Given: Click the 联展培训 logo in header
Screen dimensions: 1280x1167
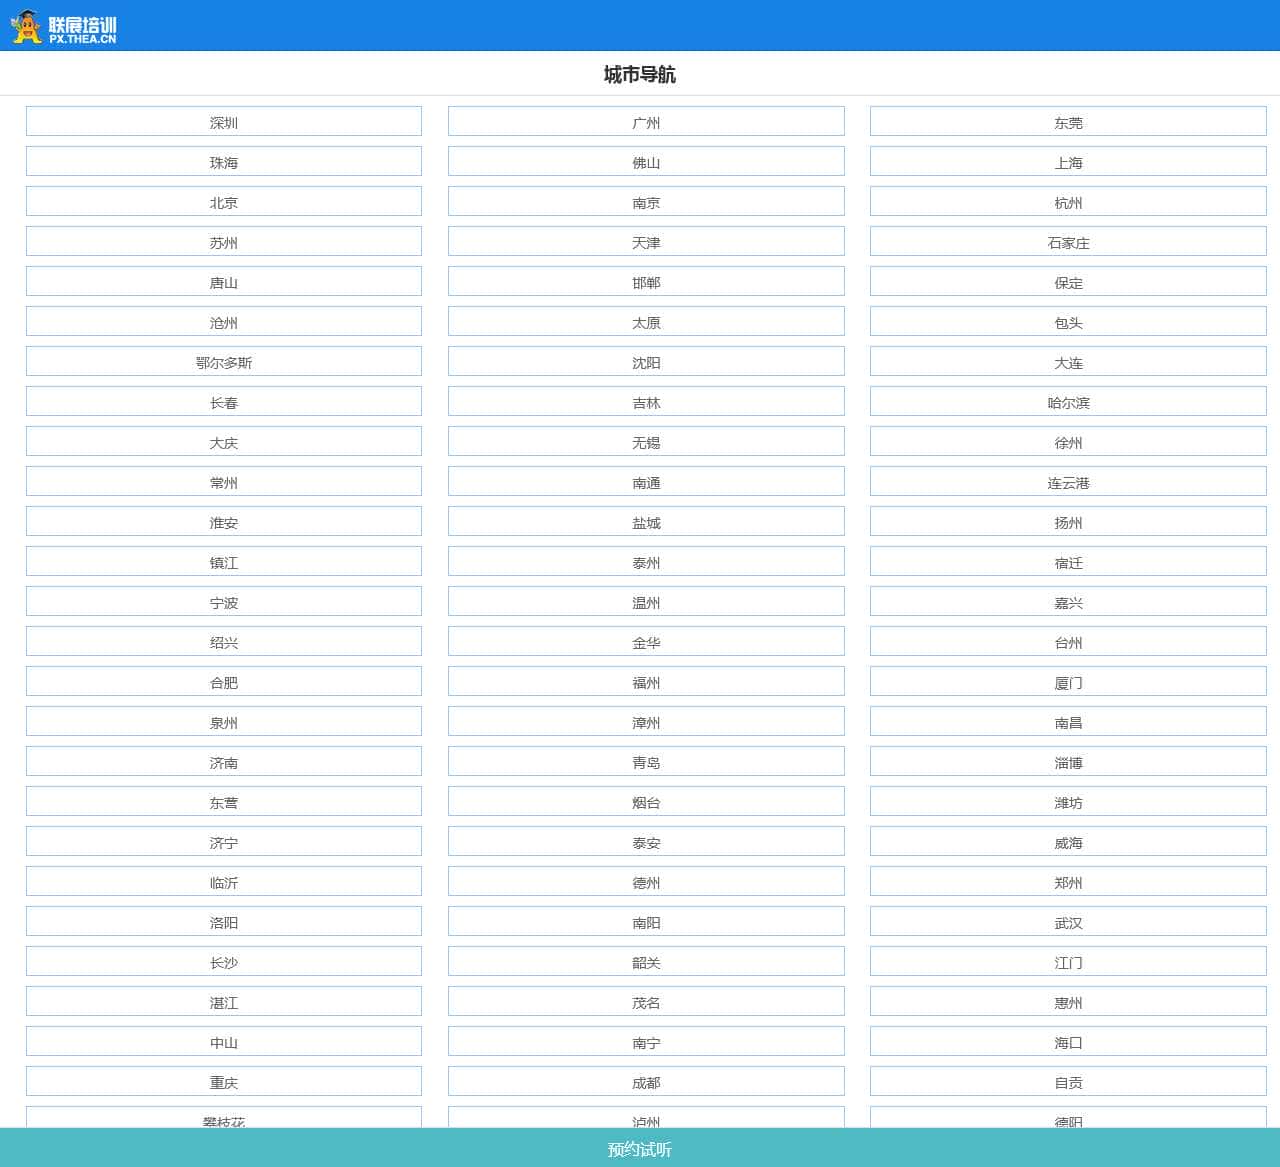Looking at the screenshot, I should 64,27.
